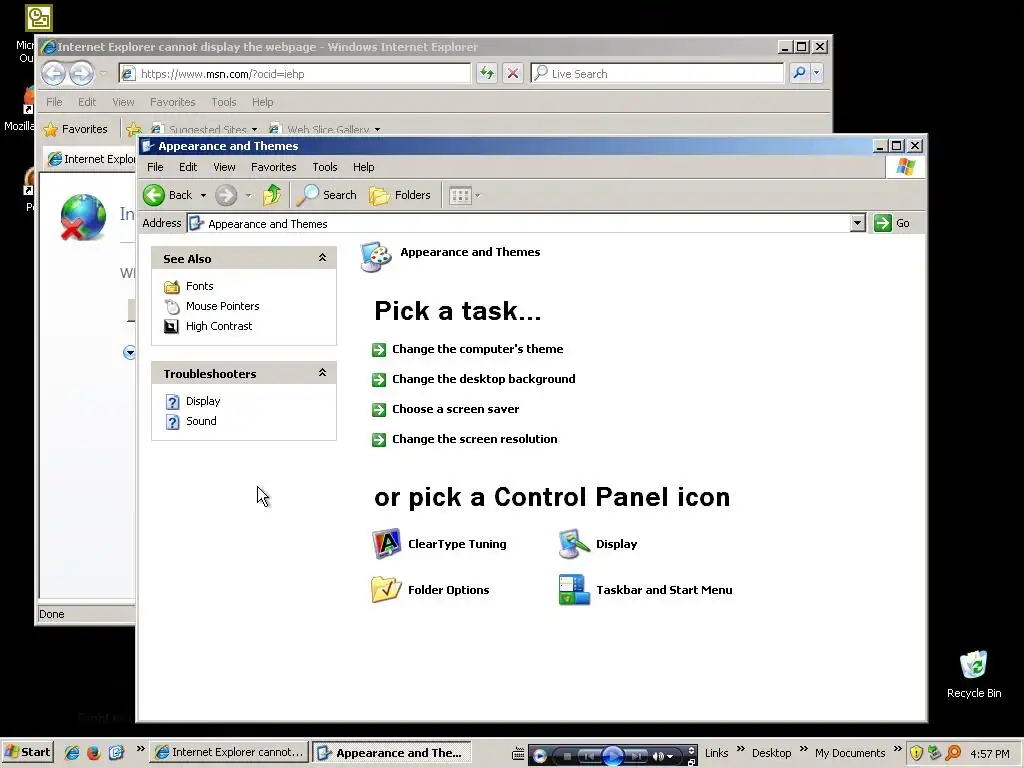Image resolution: width=1024 pixels, height=768 pixels.
Task: Open High Contrast settings link
Action: coord(219,326)
